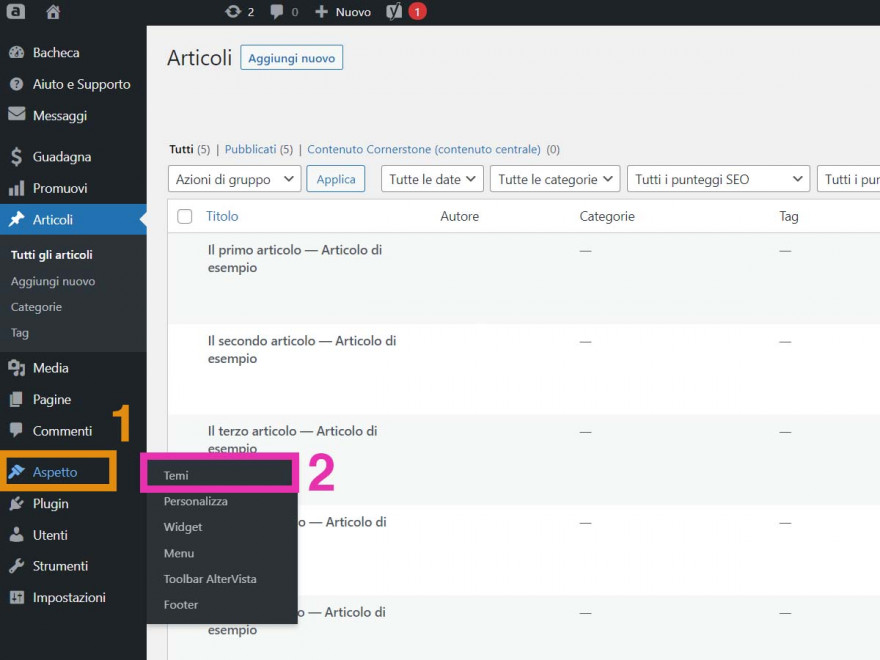
Task: Open Media library from the sidebar icon
Action: (17, 367)
